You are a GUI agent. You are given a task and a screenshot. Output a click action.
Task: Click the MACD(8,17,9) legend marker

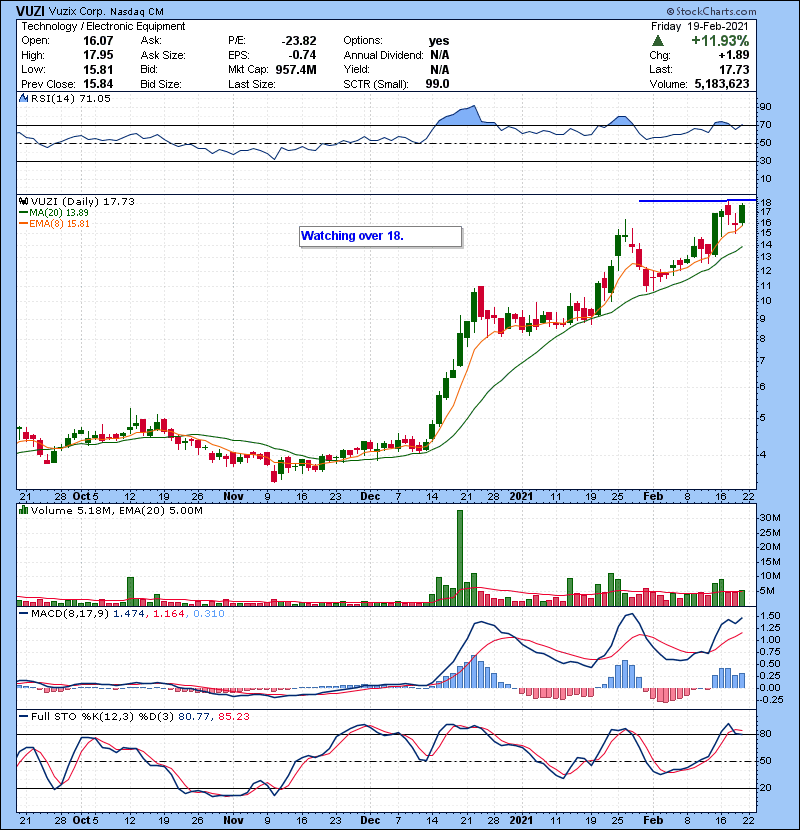(x=23, y=614)
